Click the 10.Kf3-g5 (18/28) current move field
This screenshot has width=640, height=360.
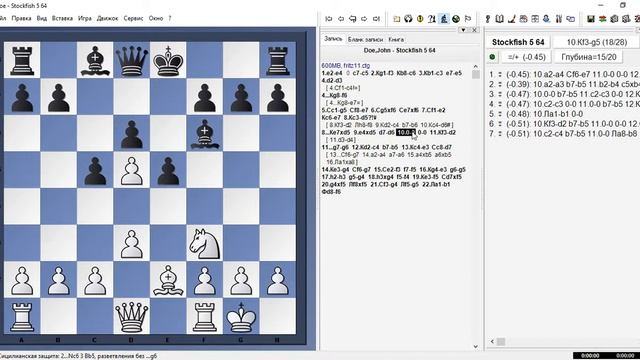[x=596, y=42]
